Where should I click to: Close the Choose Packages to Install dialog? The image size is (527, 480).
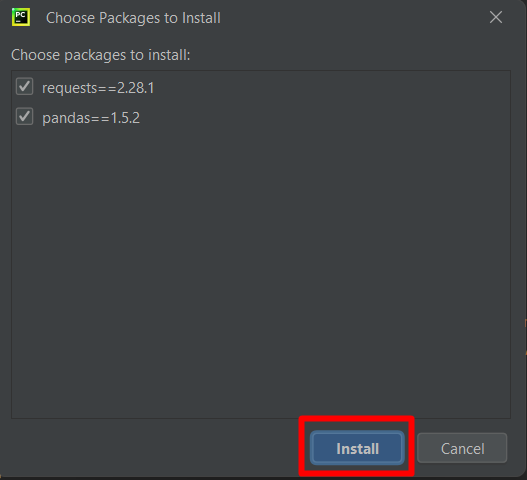click(x=496, y=17)
